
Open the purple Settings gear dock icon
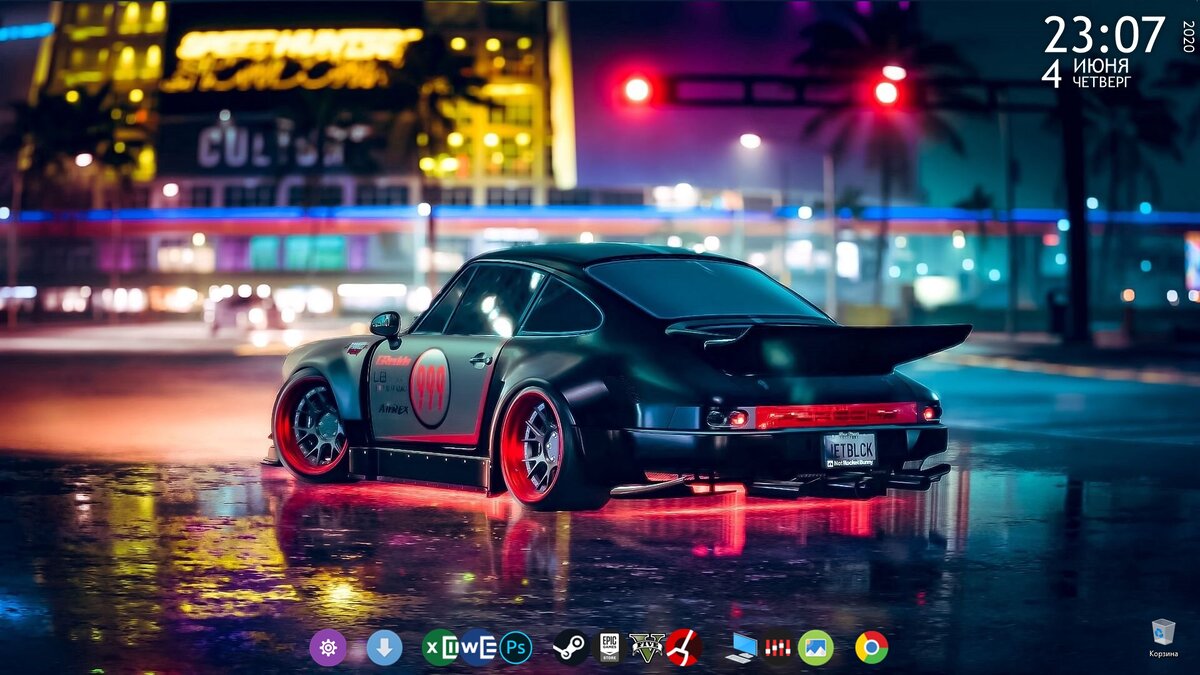327,648
